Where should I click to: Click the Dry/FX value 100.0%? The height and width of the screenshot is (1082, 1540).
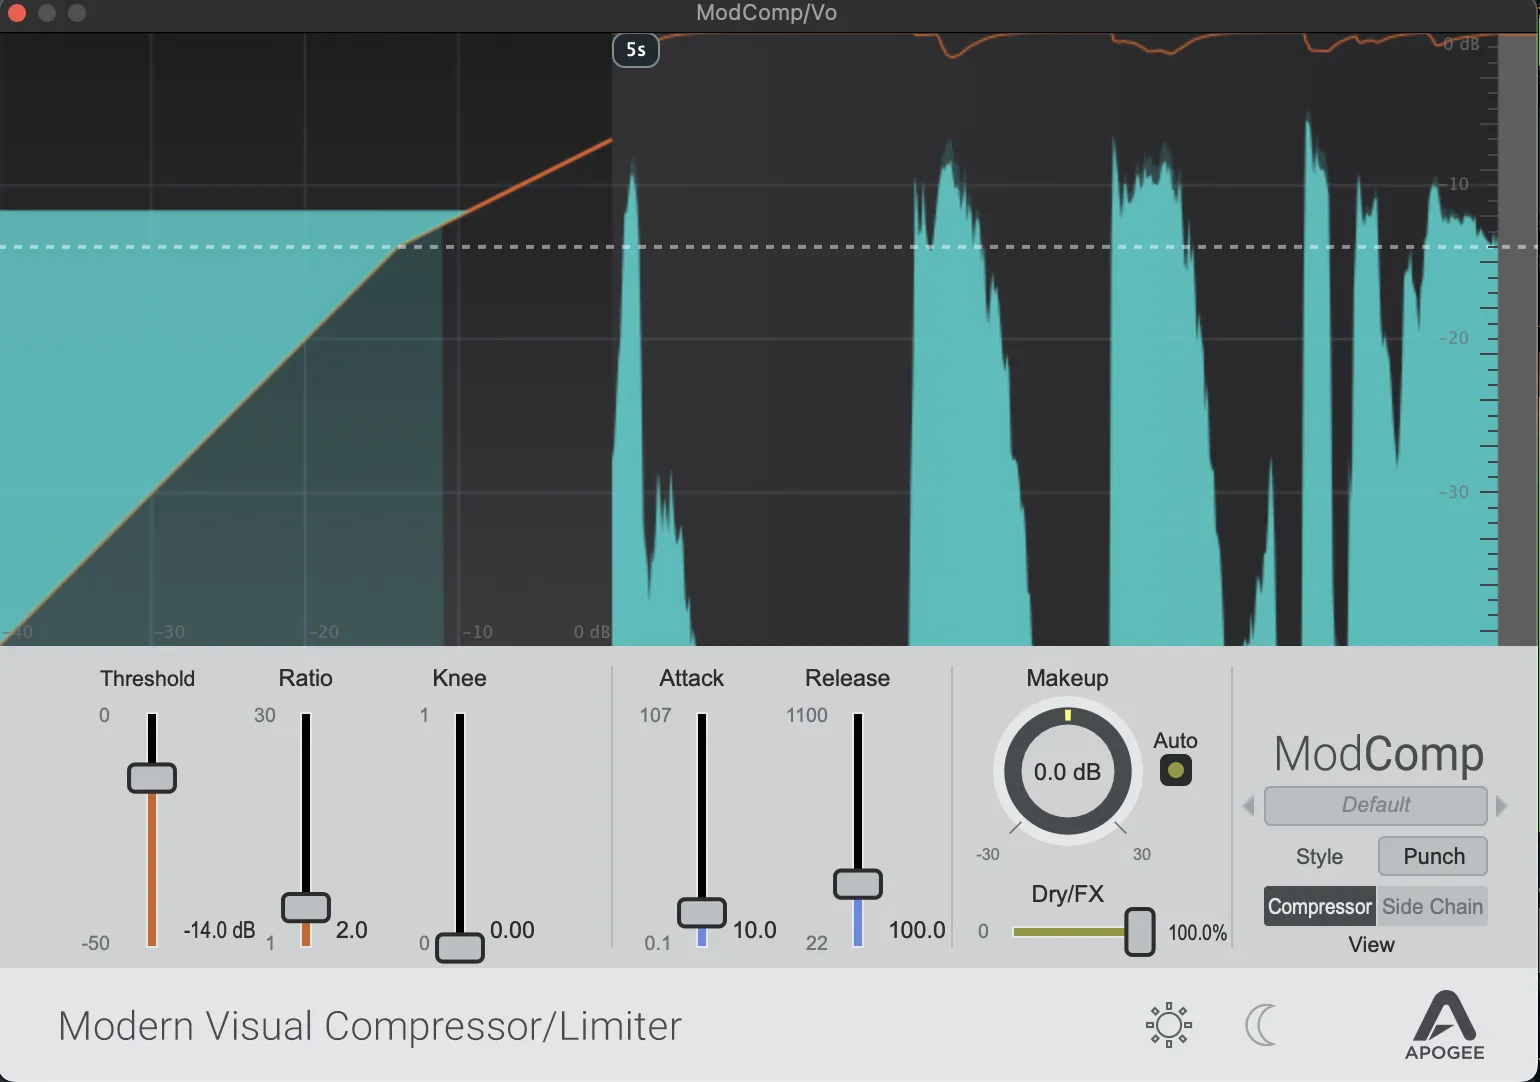point(1197,933)
